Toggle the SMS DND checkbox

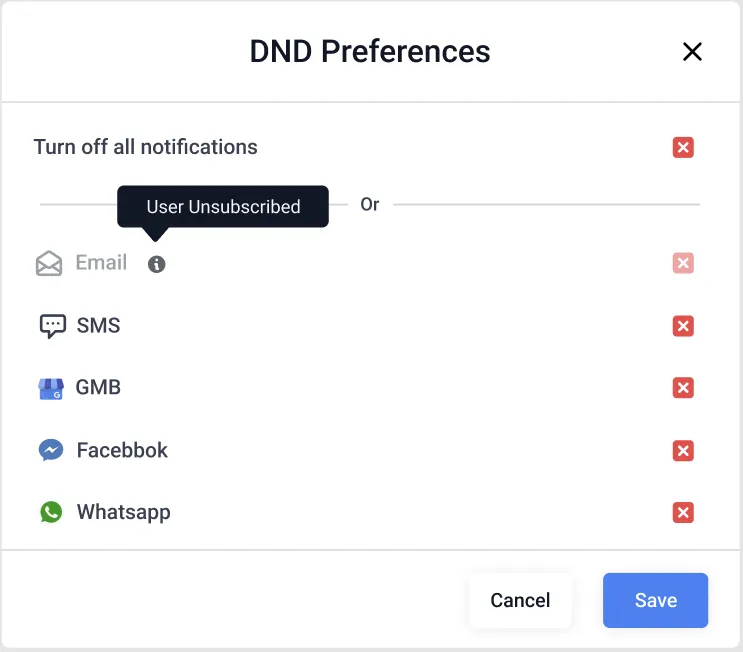pyautogui.click(x=683, y=326)
